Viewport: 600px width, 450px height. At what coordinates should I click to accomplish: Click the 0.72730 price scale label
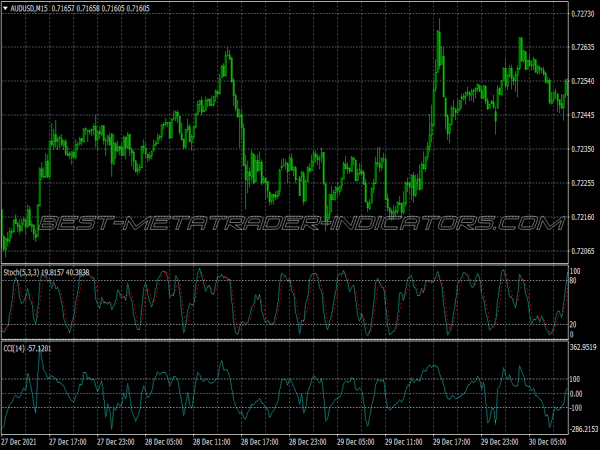pyautogui.click(x=584, y=14)
